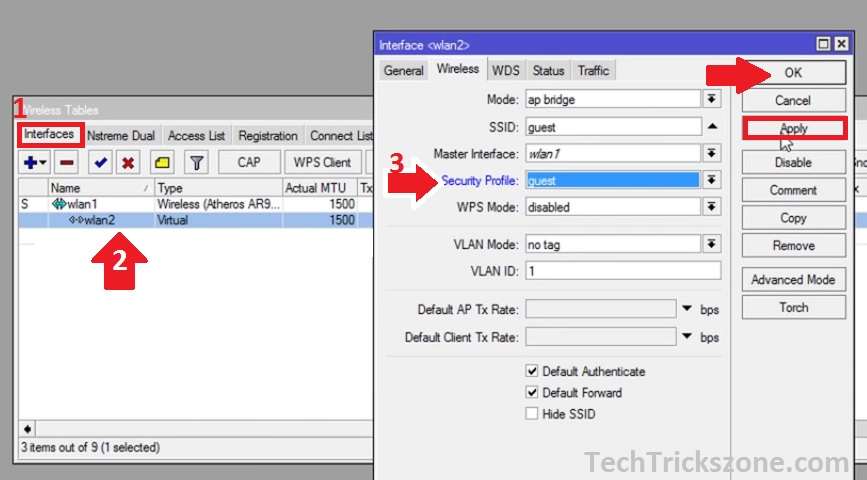The image size is (867, 480).
Task: Click inside the VLAN ID field
Action: click(x=622, y=271)
